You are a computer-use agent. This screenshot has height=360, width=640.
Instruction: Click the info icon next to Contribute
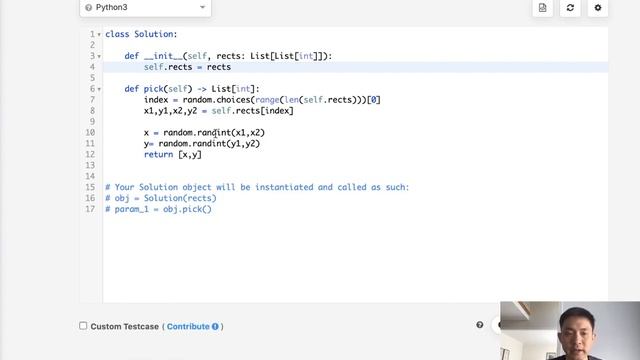(x=215, y=327)
